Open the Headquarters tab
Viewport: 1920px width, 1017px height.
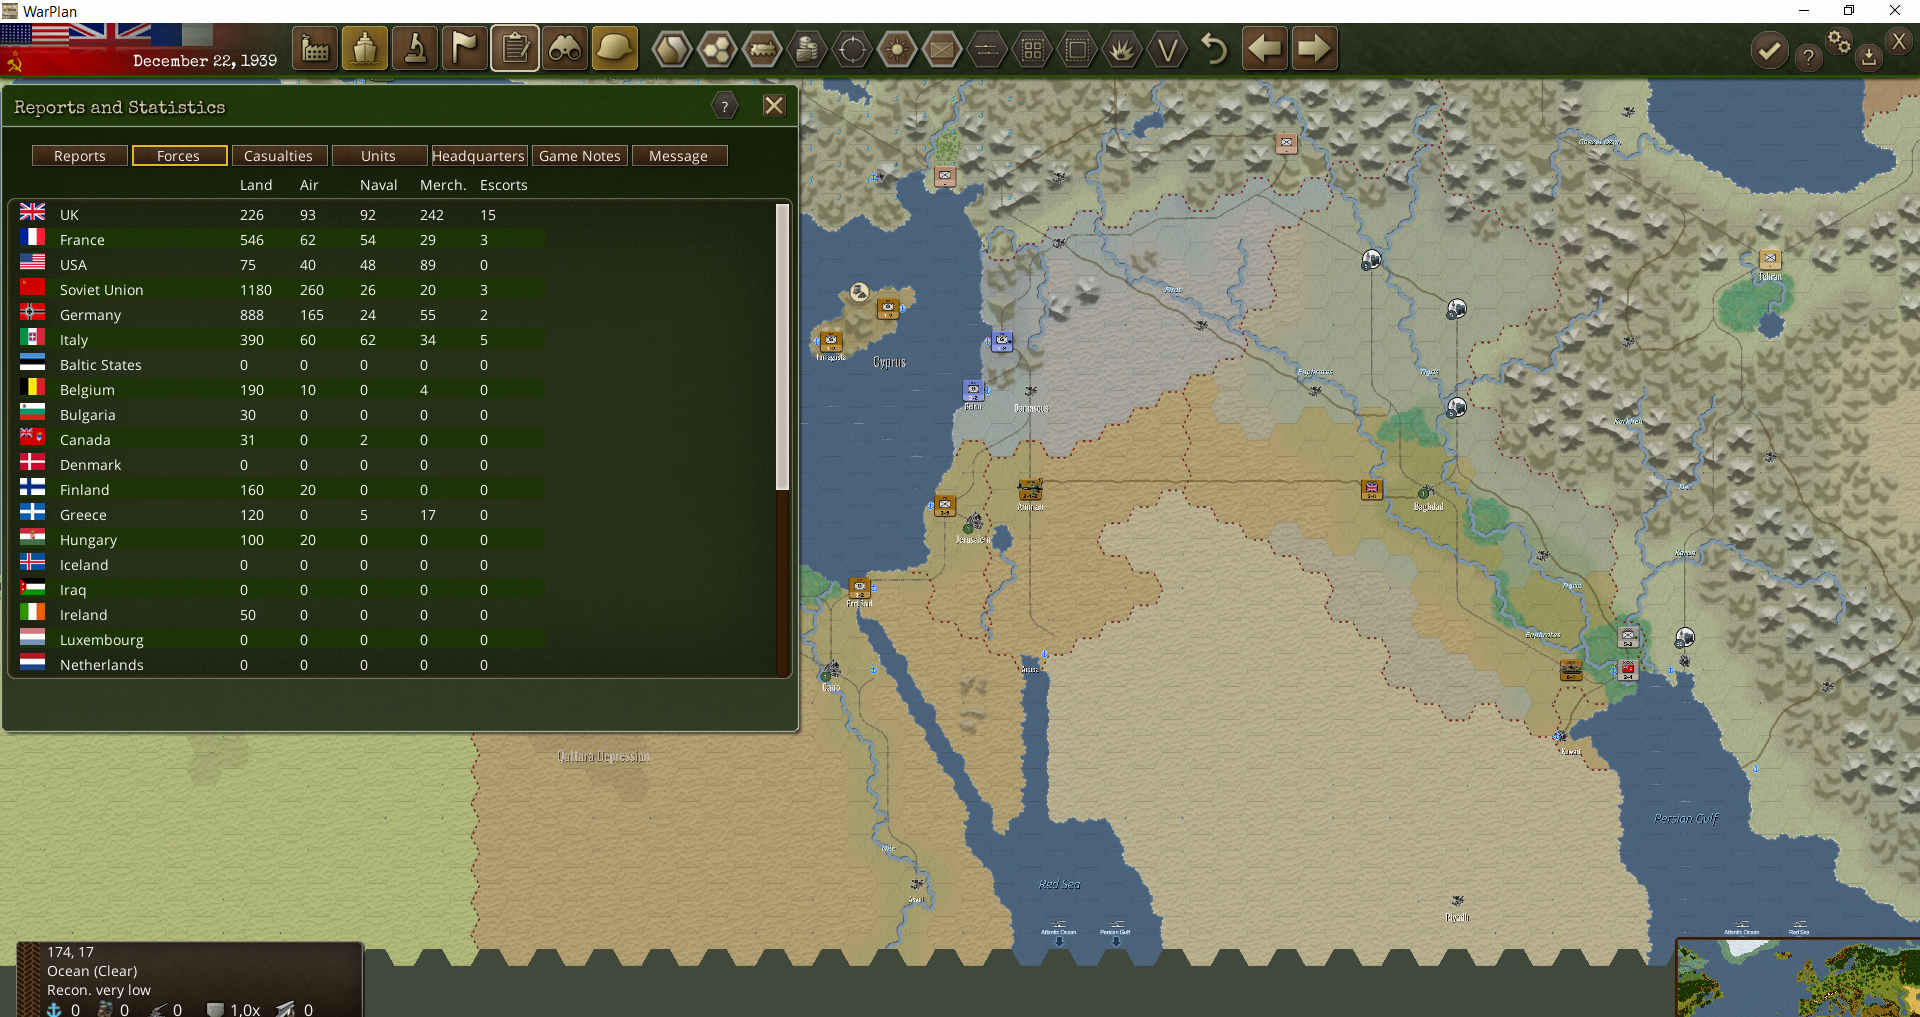click(x=479, y=156)
